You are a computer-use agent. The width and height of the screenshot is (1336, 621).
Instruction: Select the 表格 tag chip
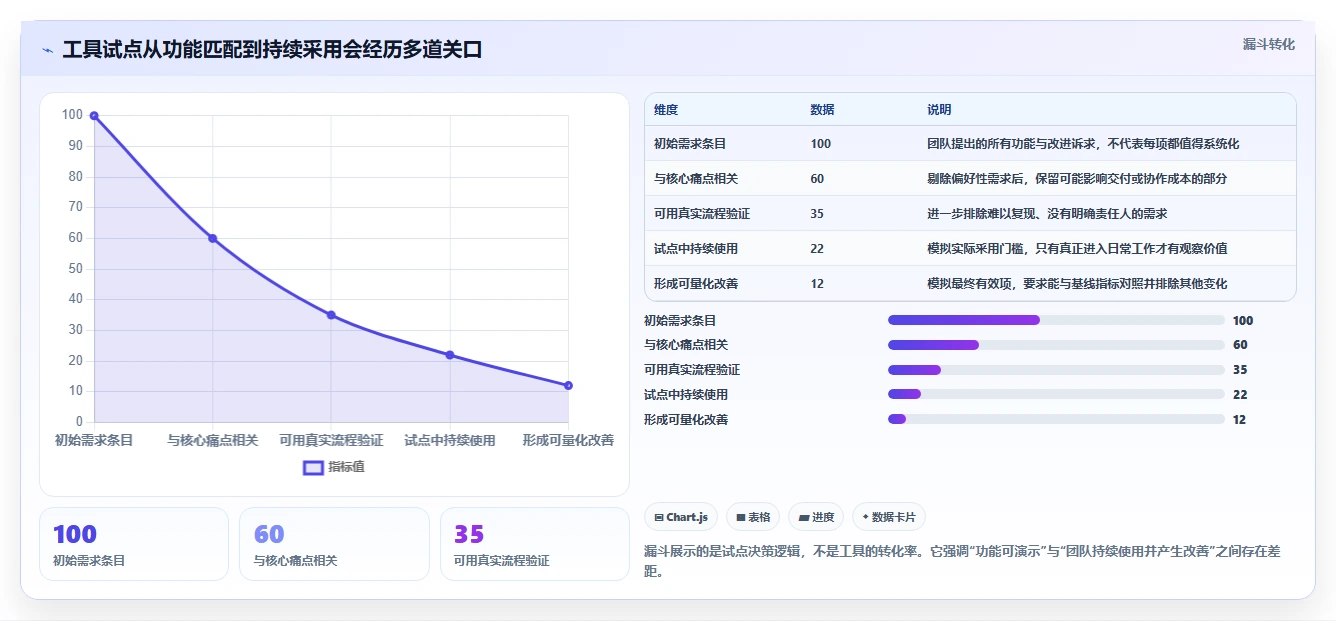(753, 517)
